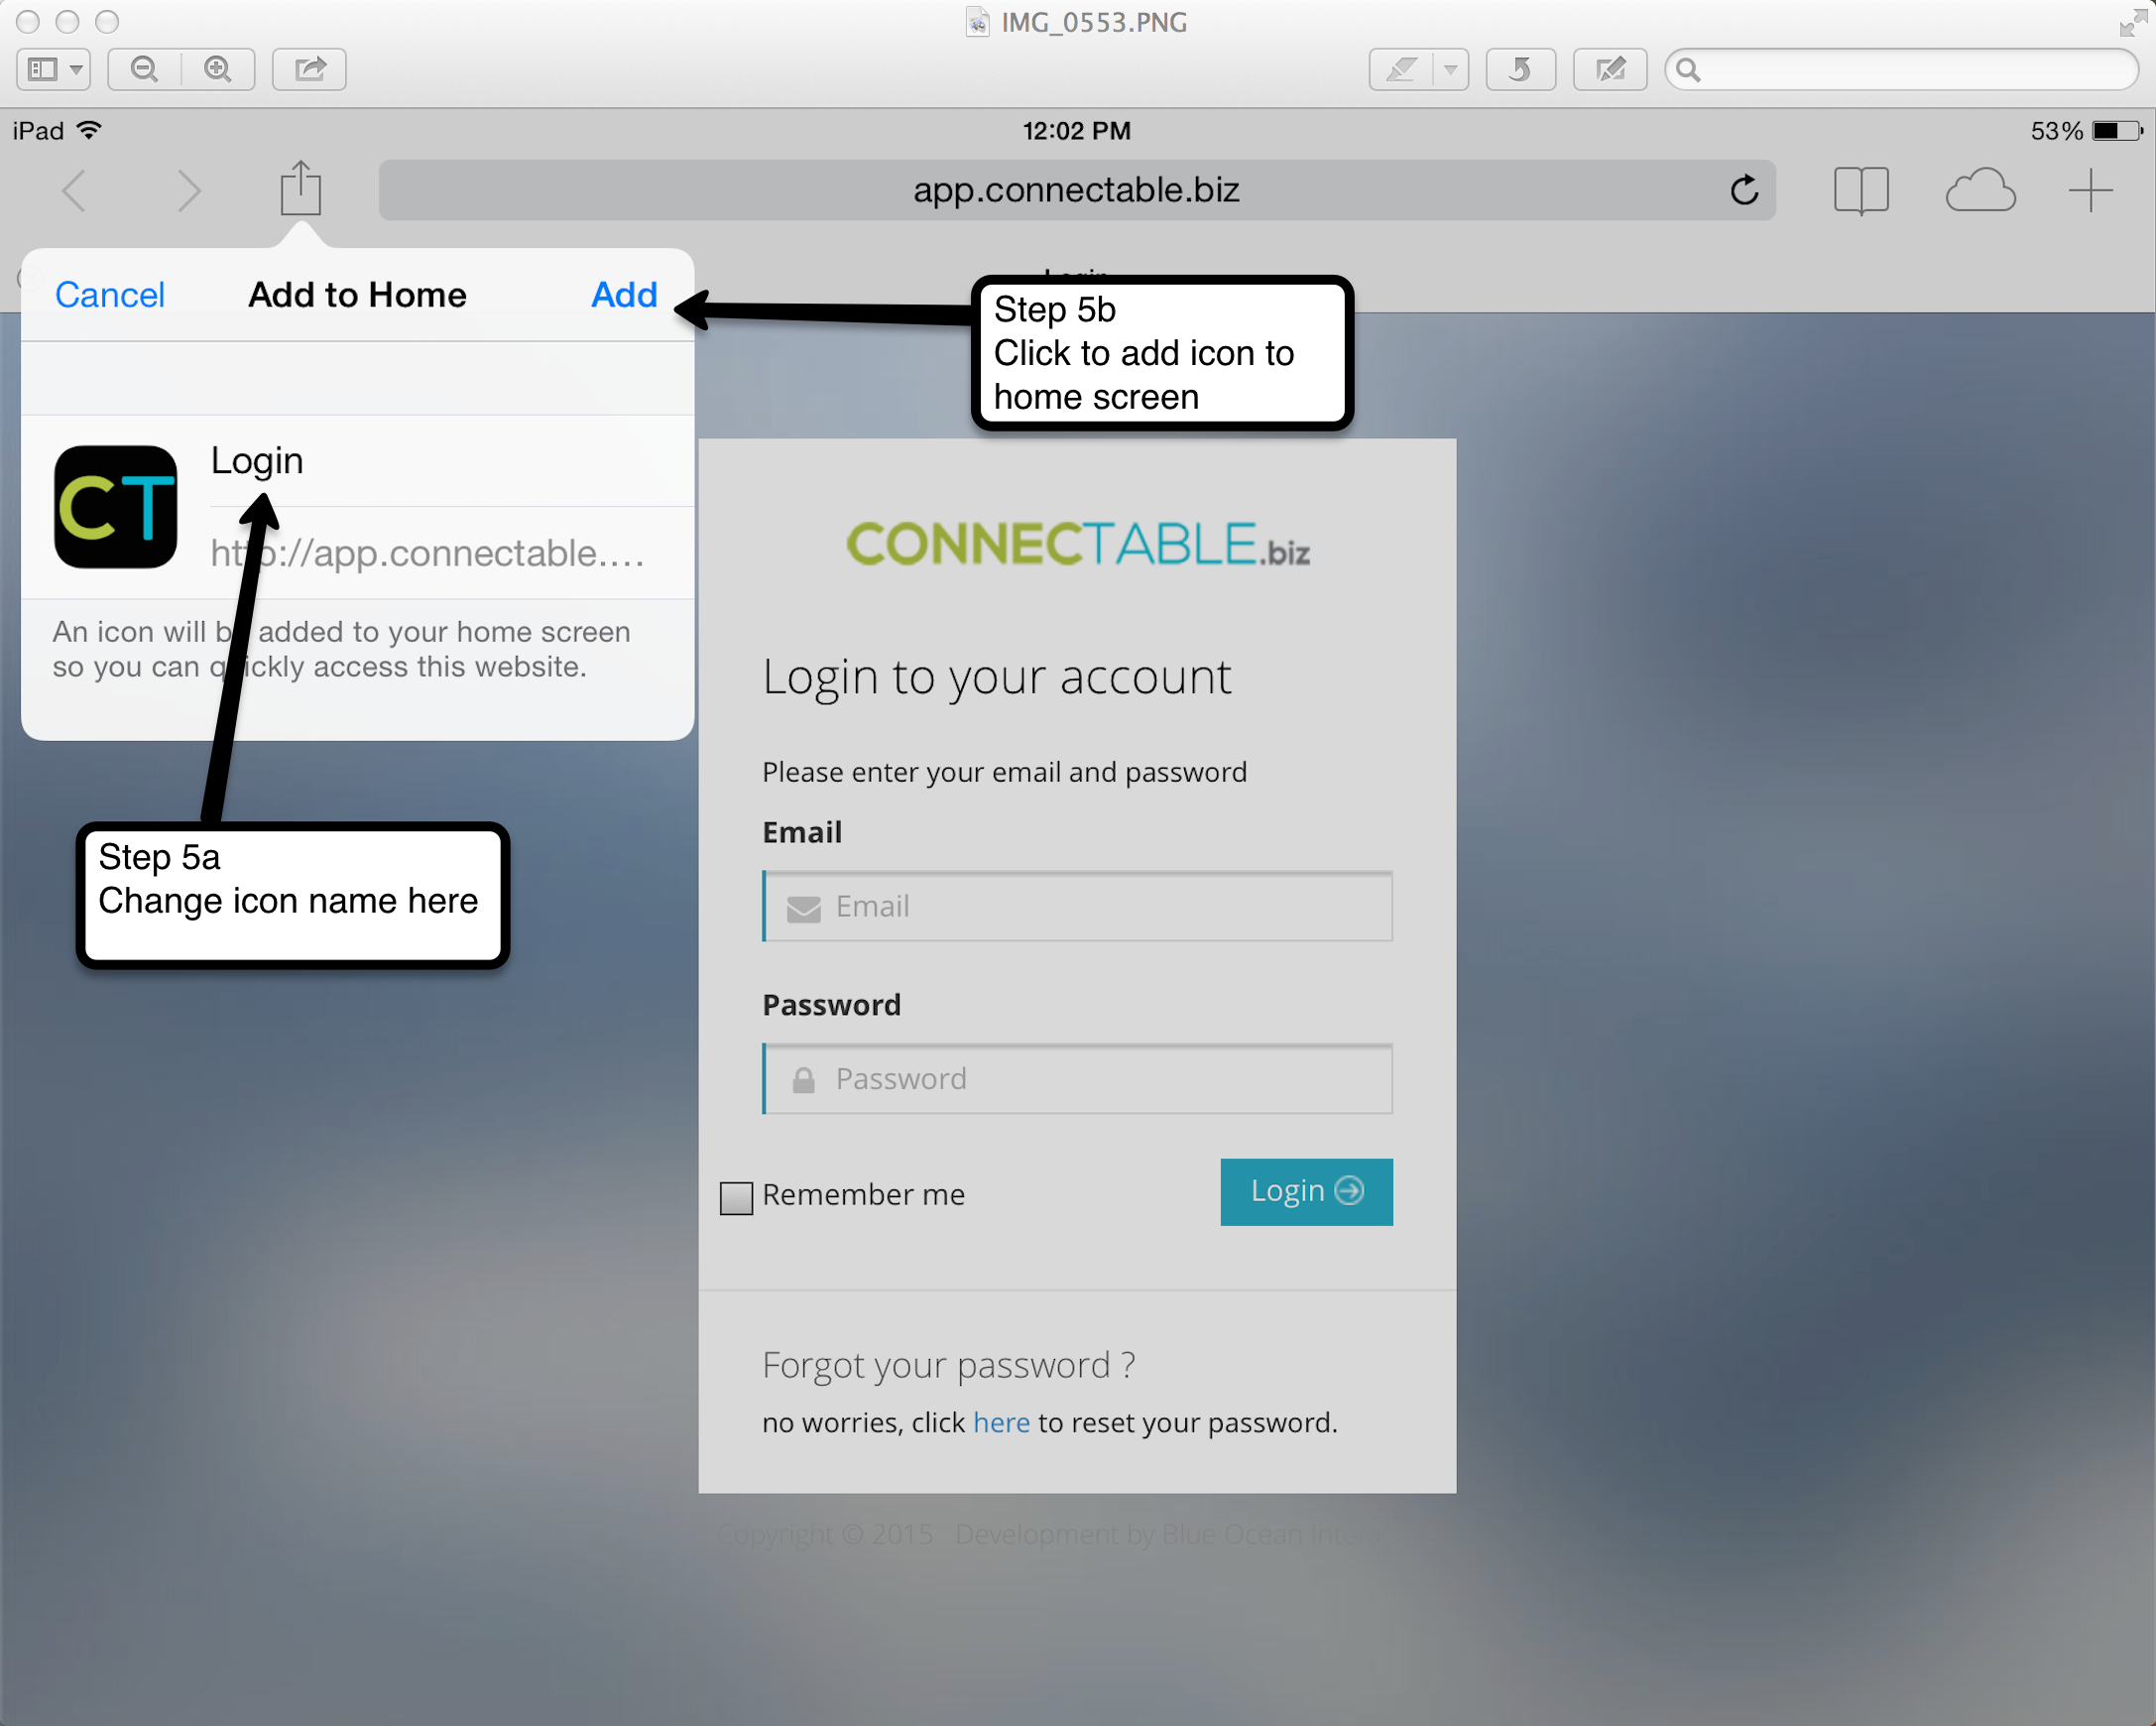Click Add to confirm home screen
This screenshot has width=2156, height=1726.
(621, 295)
